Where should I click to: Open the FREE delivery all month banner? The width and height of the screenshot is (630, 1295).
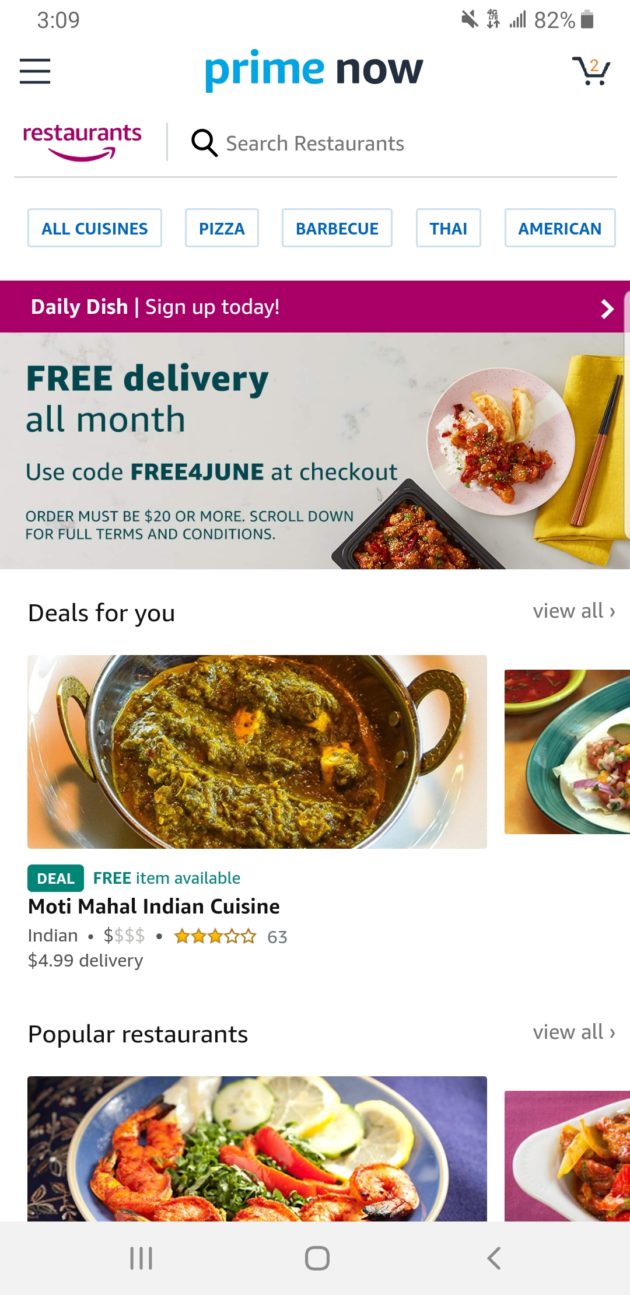(x=315, y=451)
